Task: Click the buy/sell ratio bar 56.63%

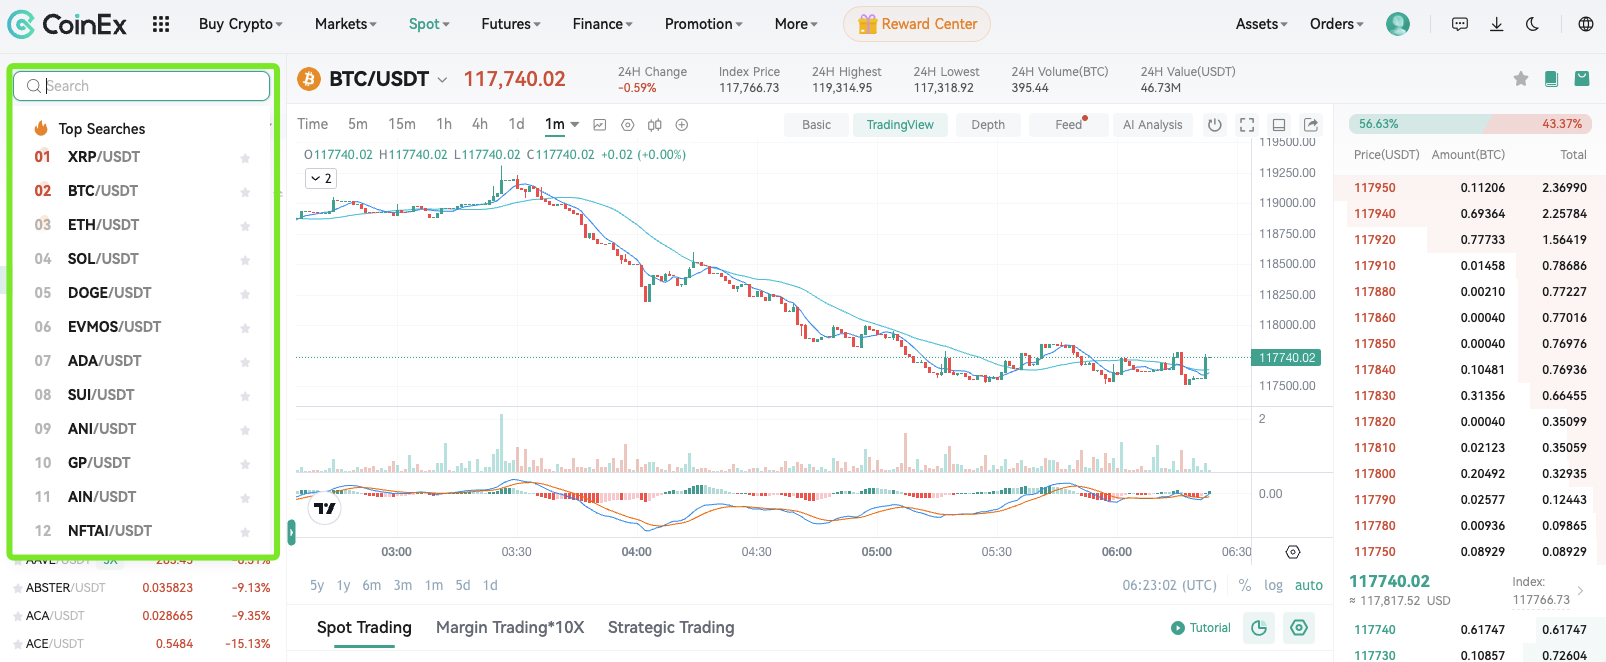Action: click(1469, 124)
